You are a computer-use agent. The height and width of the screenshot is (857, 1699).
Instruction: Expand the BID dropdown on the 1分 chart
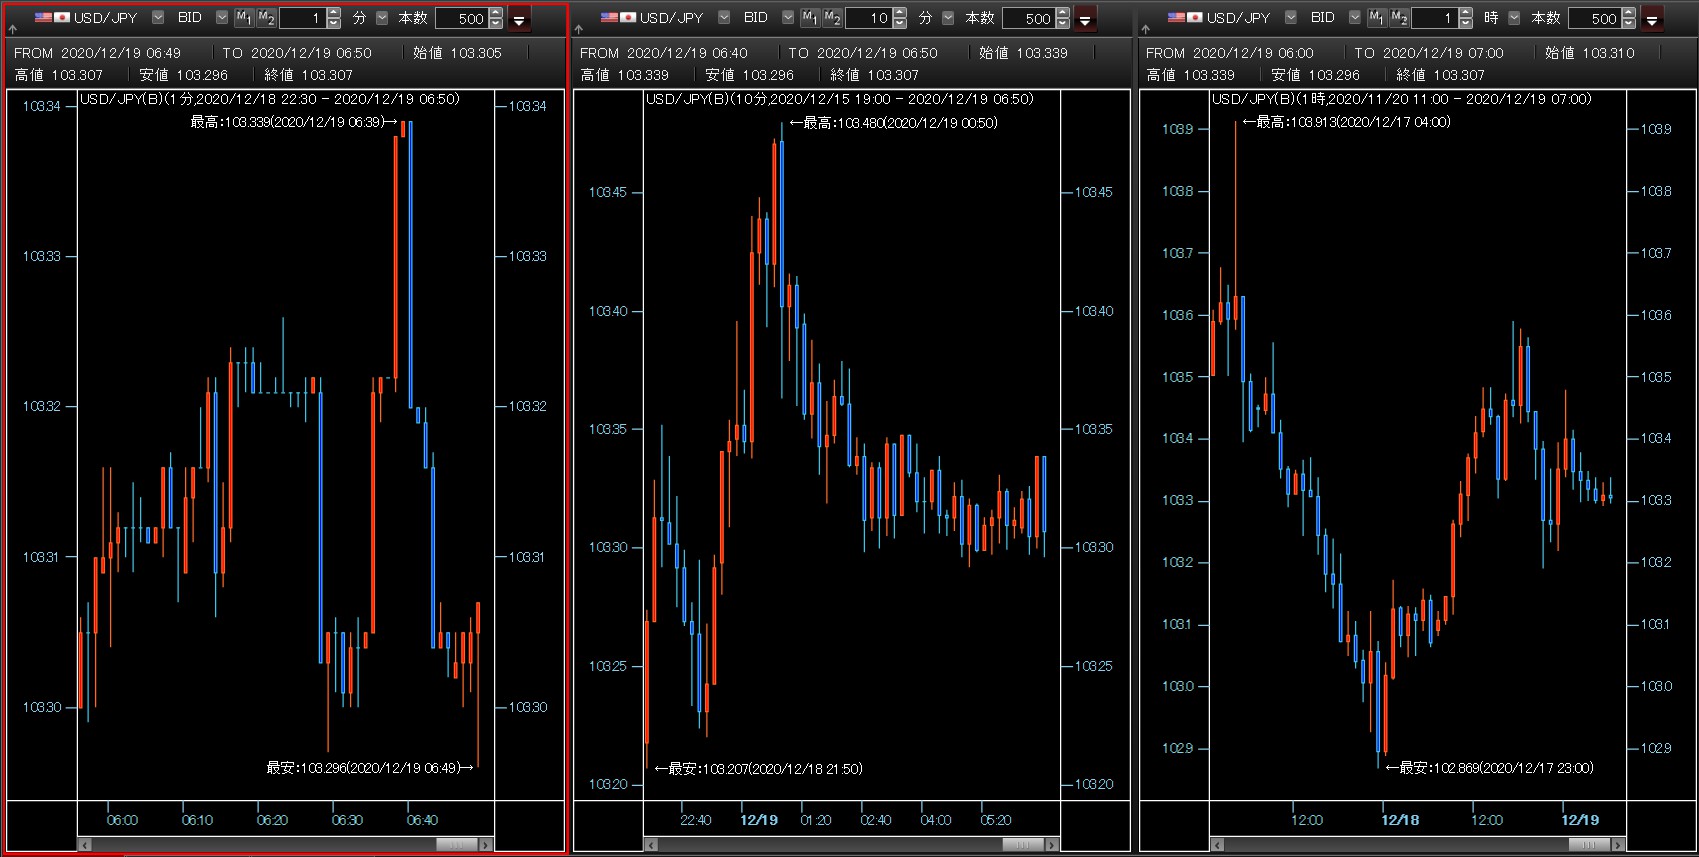[x=222, y=17]
